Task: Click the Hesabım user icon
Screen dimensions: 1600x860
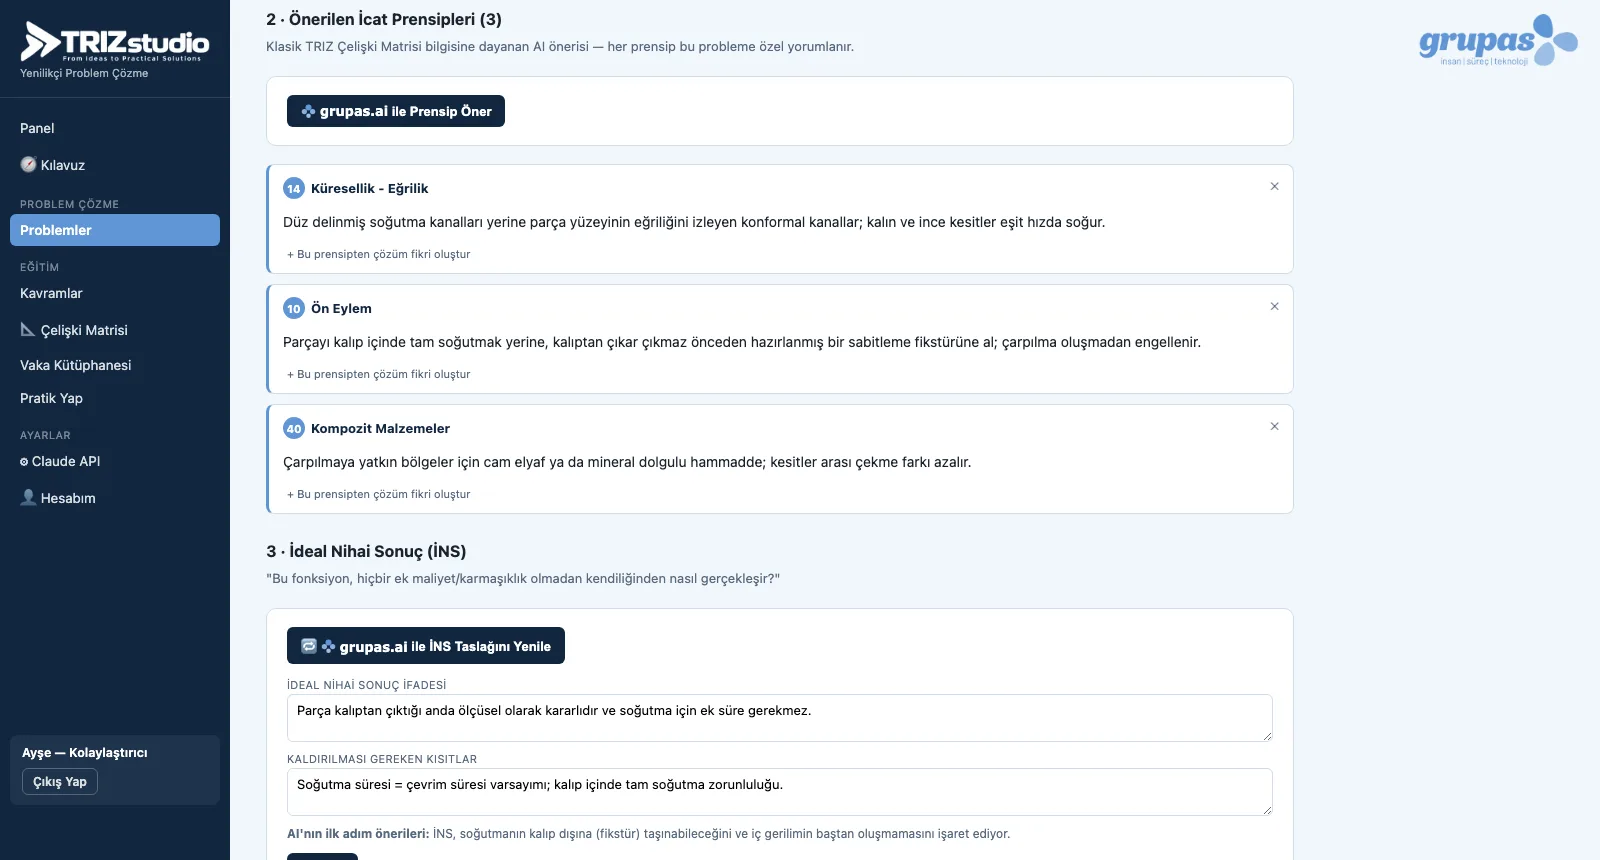Action: point(28,498)
